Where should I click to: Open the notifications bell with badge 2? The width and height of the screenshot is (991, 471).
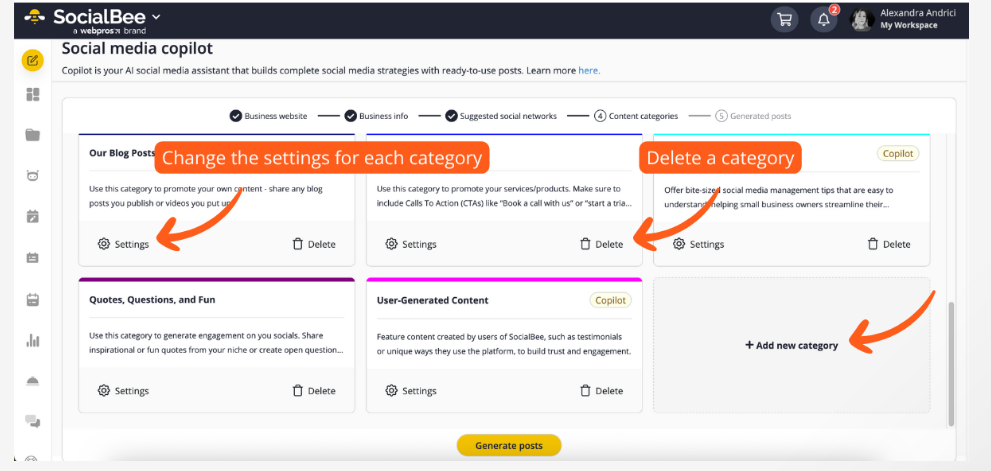824,20
